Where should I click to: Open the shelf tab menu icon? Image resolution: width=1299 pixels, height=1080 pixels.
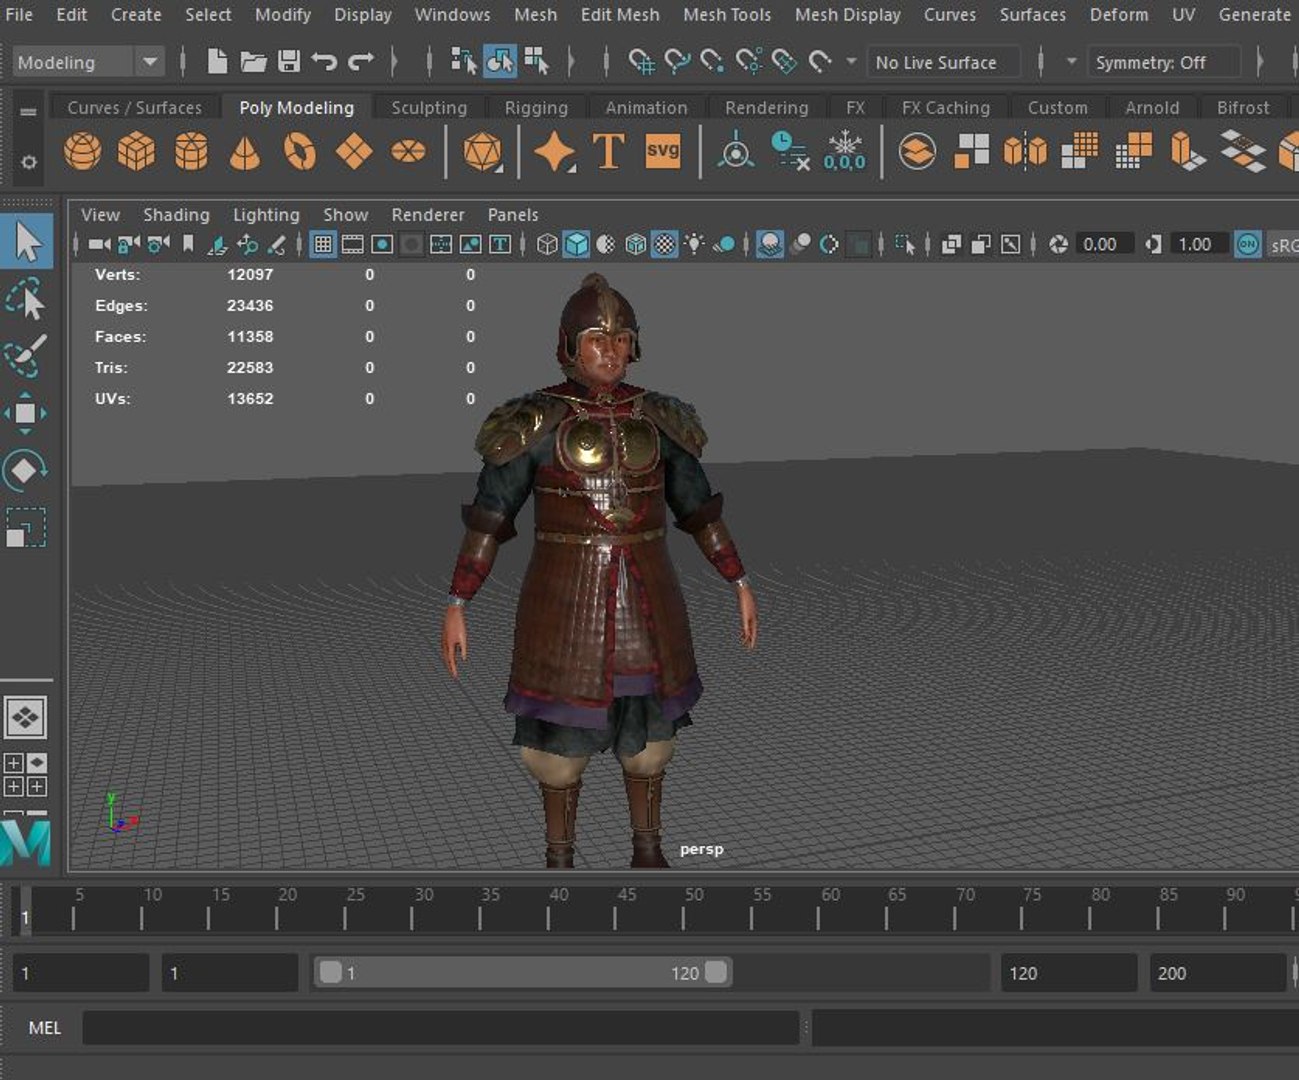28,111
